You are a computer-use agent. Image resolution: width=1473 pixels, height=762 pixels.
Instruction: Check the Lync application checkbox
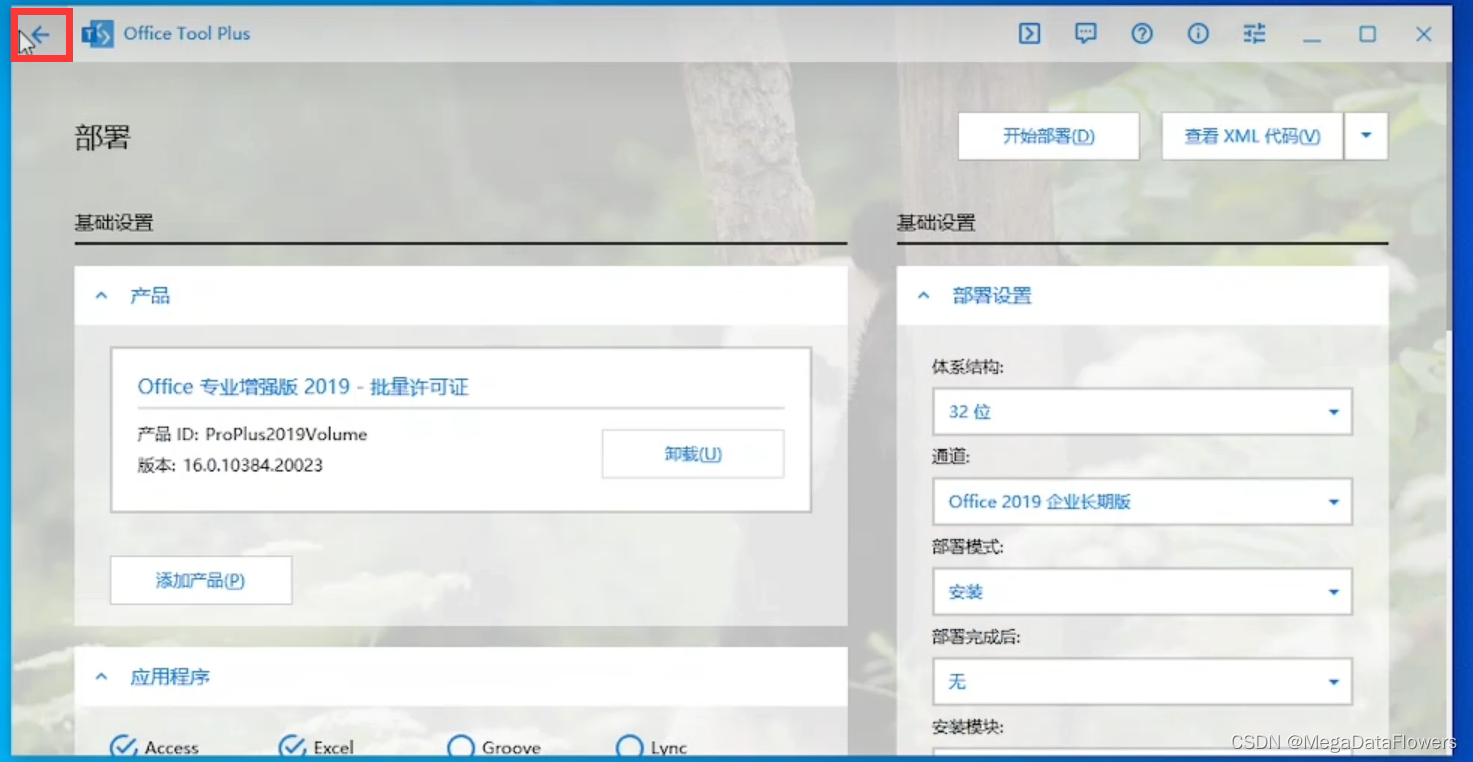click(x=630, y=747)
